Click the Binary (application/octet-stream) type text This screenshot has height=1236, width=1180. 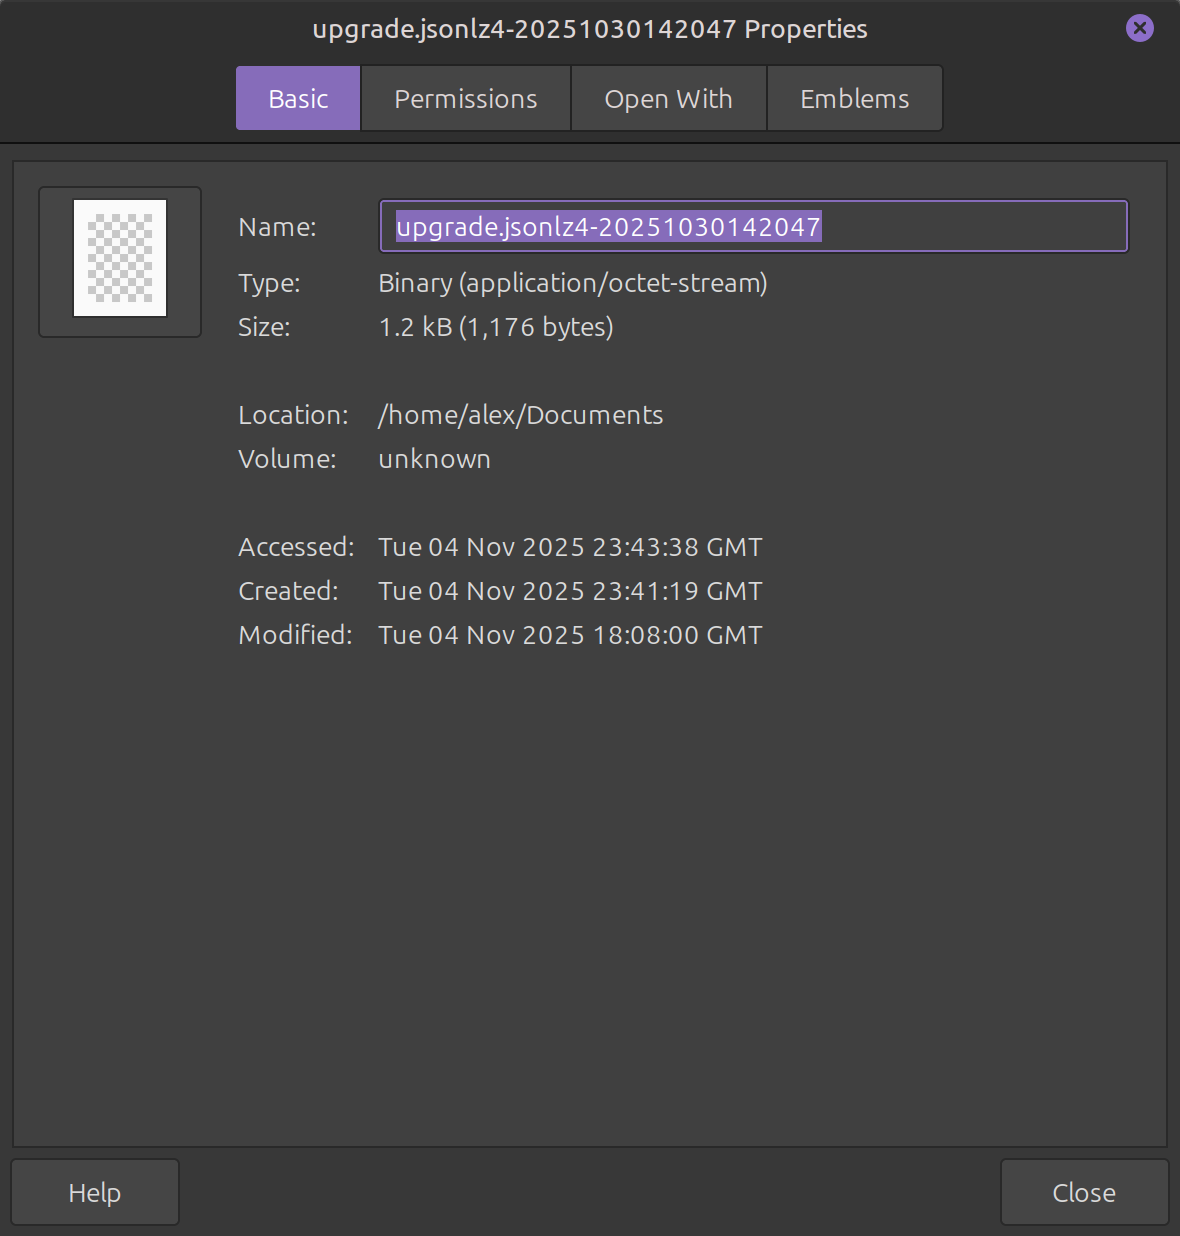(x=572, y=283)
